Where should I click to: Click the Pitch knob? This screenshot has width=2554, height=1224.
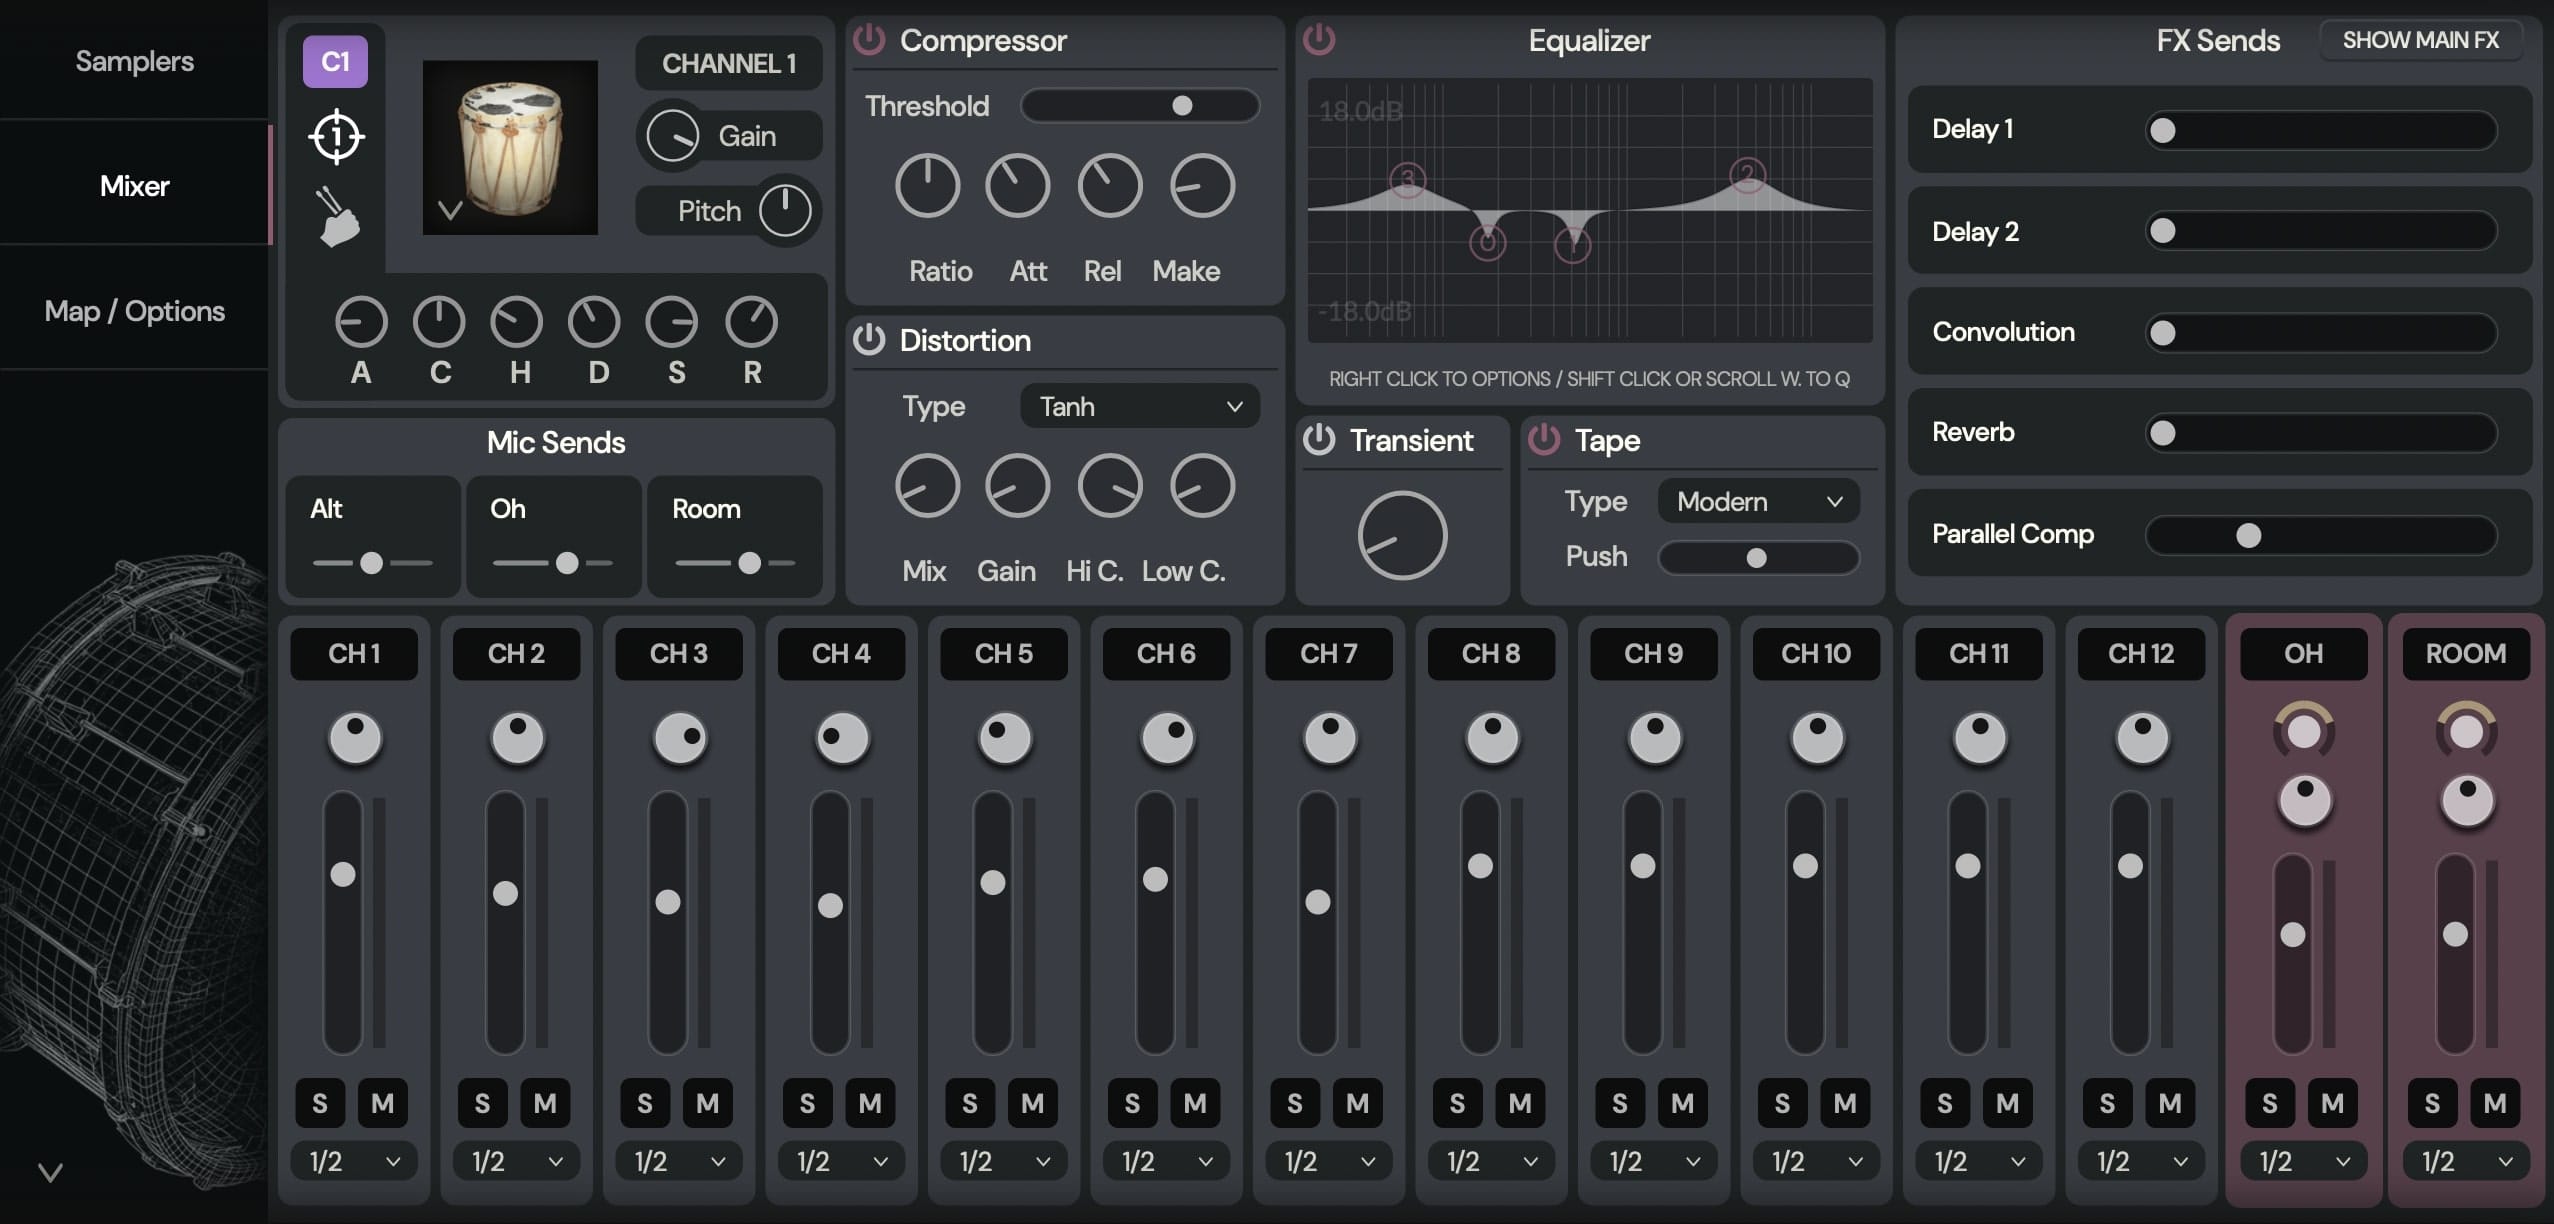(x=787, y=210)
